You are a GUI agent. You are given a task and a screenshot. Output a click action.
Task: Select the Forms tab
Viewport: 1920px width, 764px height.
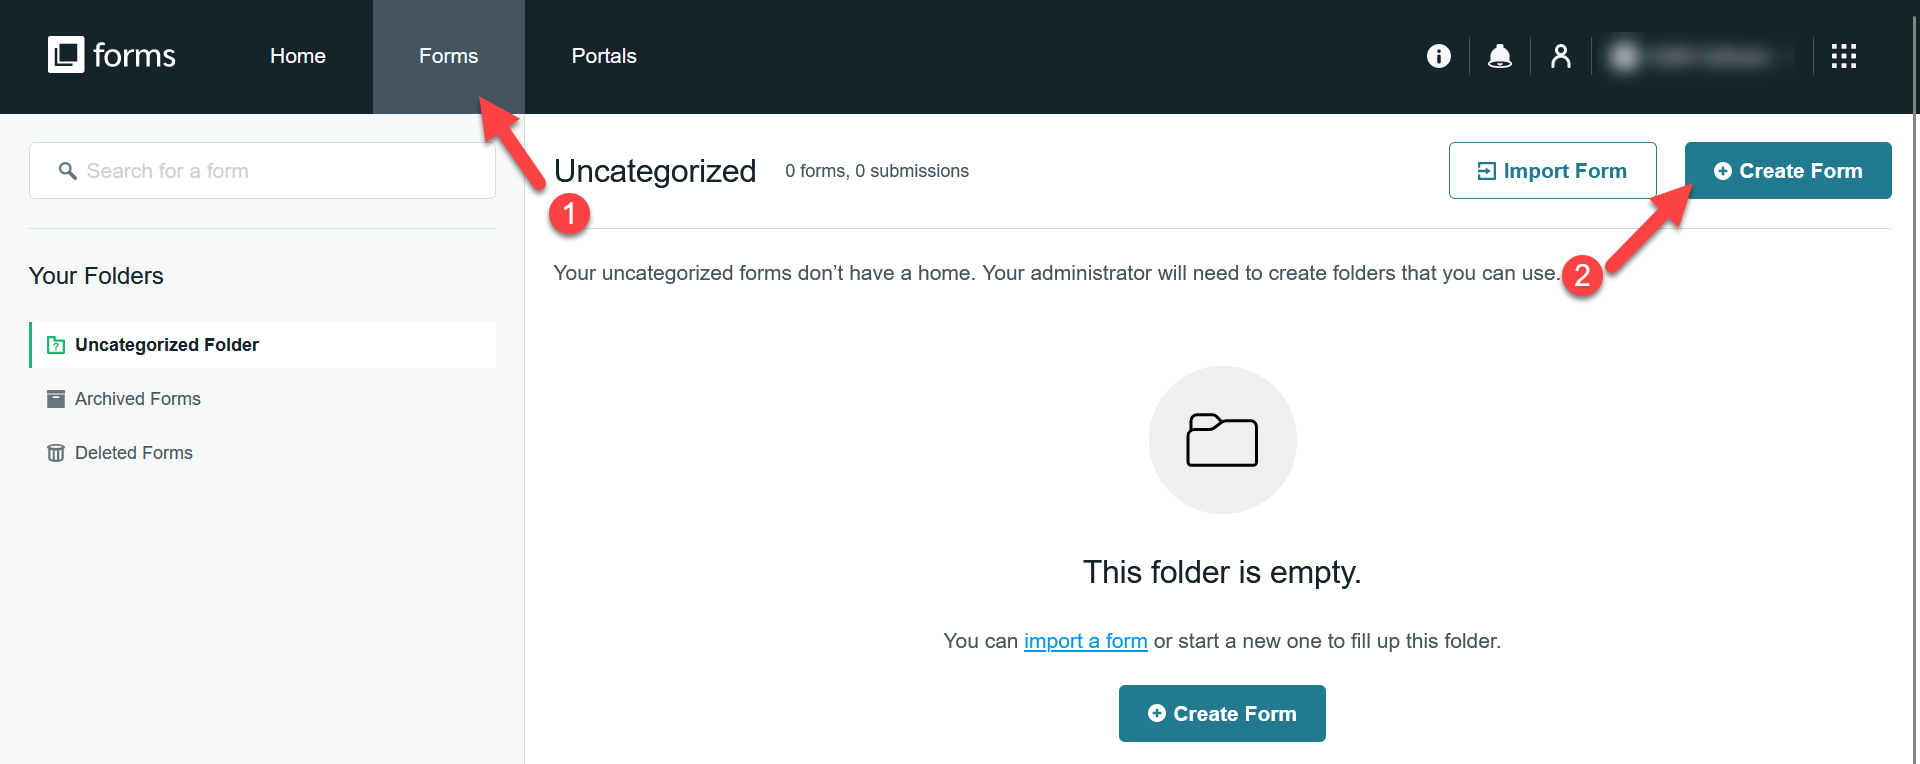point(448,56)
